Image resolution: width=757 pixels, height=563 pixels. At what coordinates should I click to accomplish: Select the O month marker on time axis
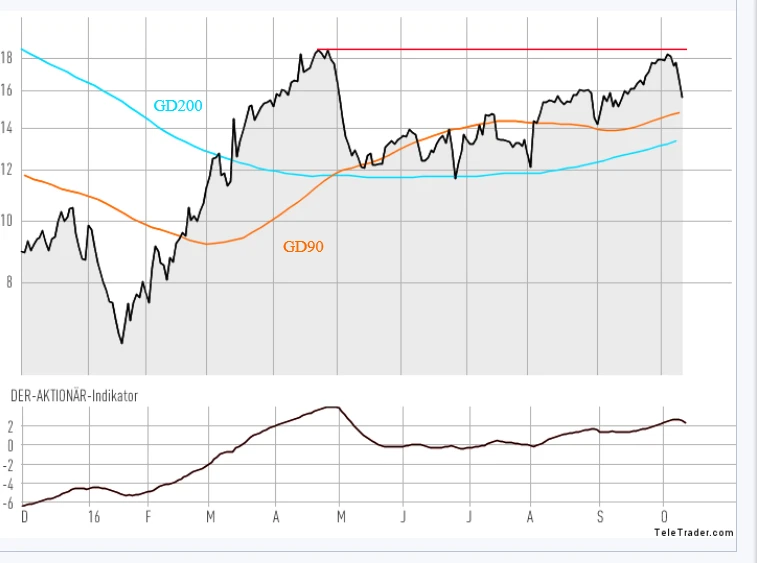664,517
